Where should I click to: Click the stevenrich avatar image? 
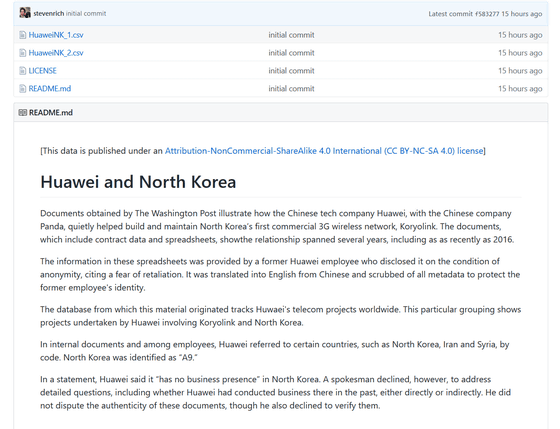[25, 13]
